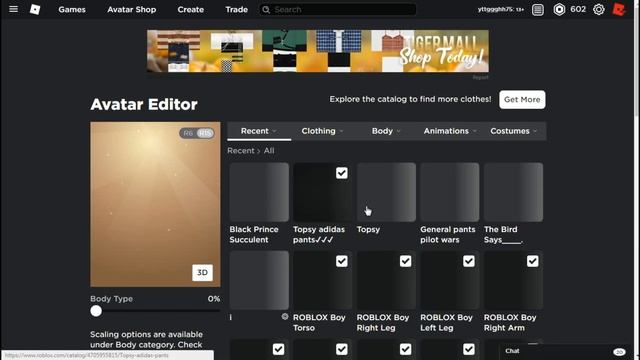Uncheck ROBLOX Boy Torso checkbox
Viewport: 640px width, 360px height.
342,261
